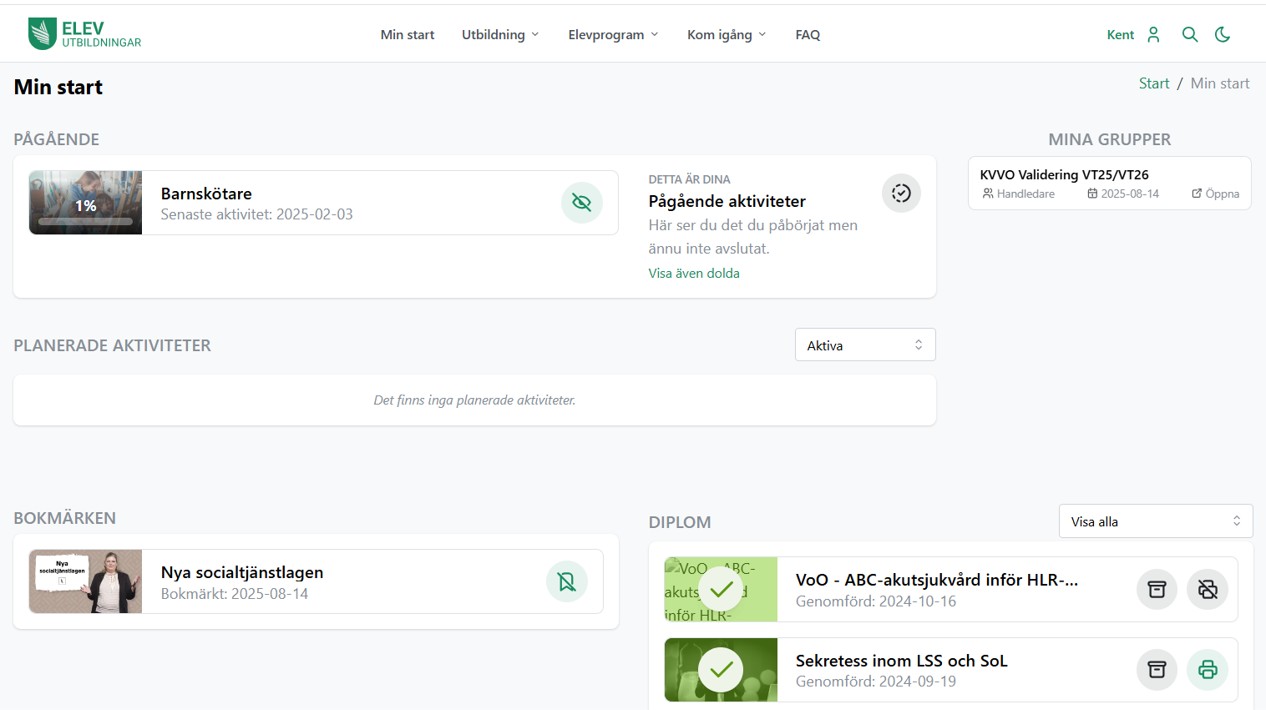Open the Nya socialtjänstlagen bookmark thumbnail

tap(85, 581)
